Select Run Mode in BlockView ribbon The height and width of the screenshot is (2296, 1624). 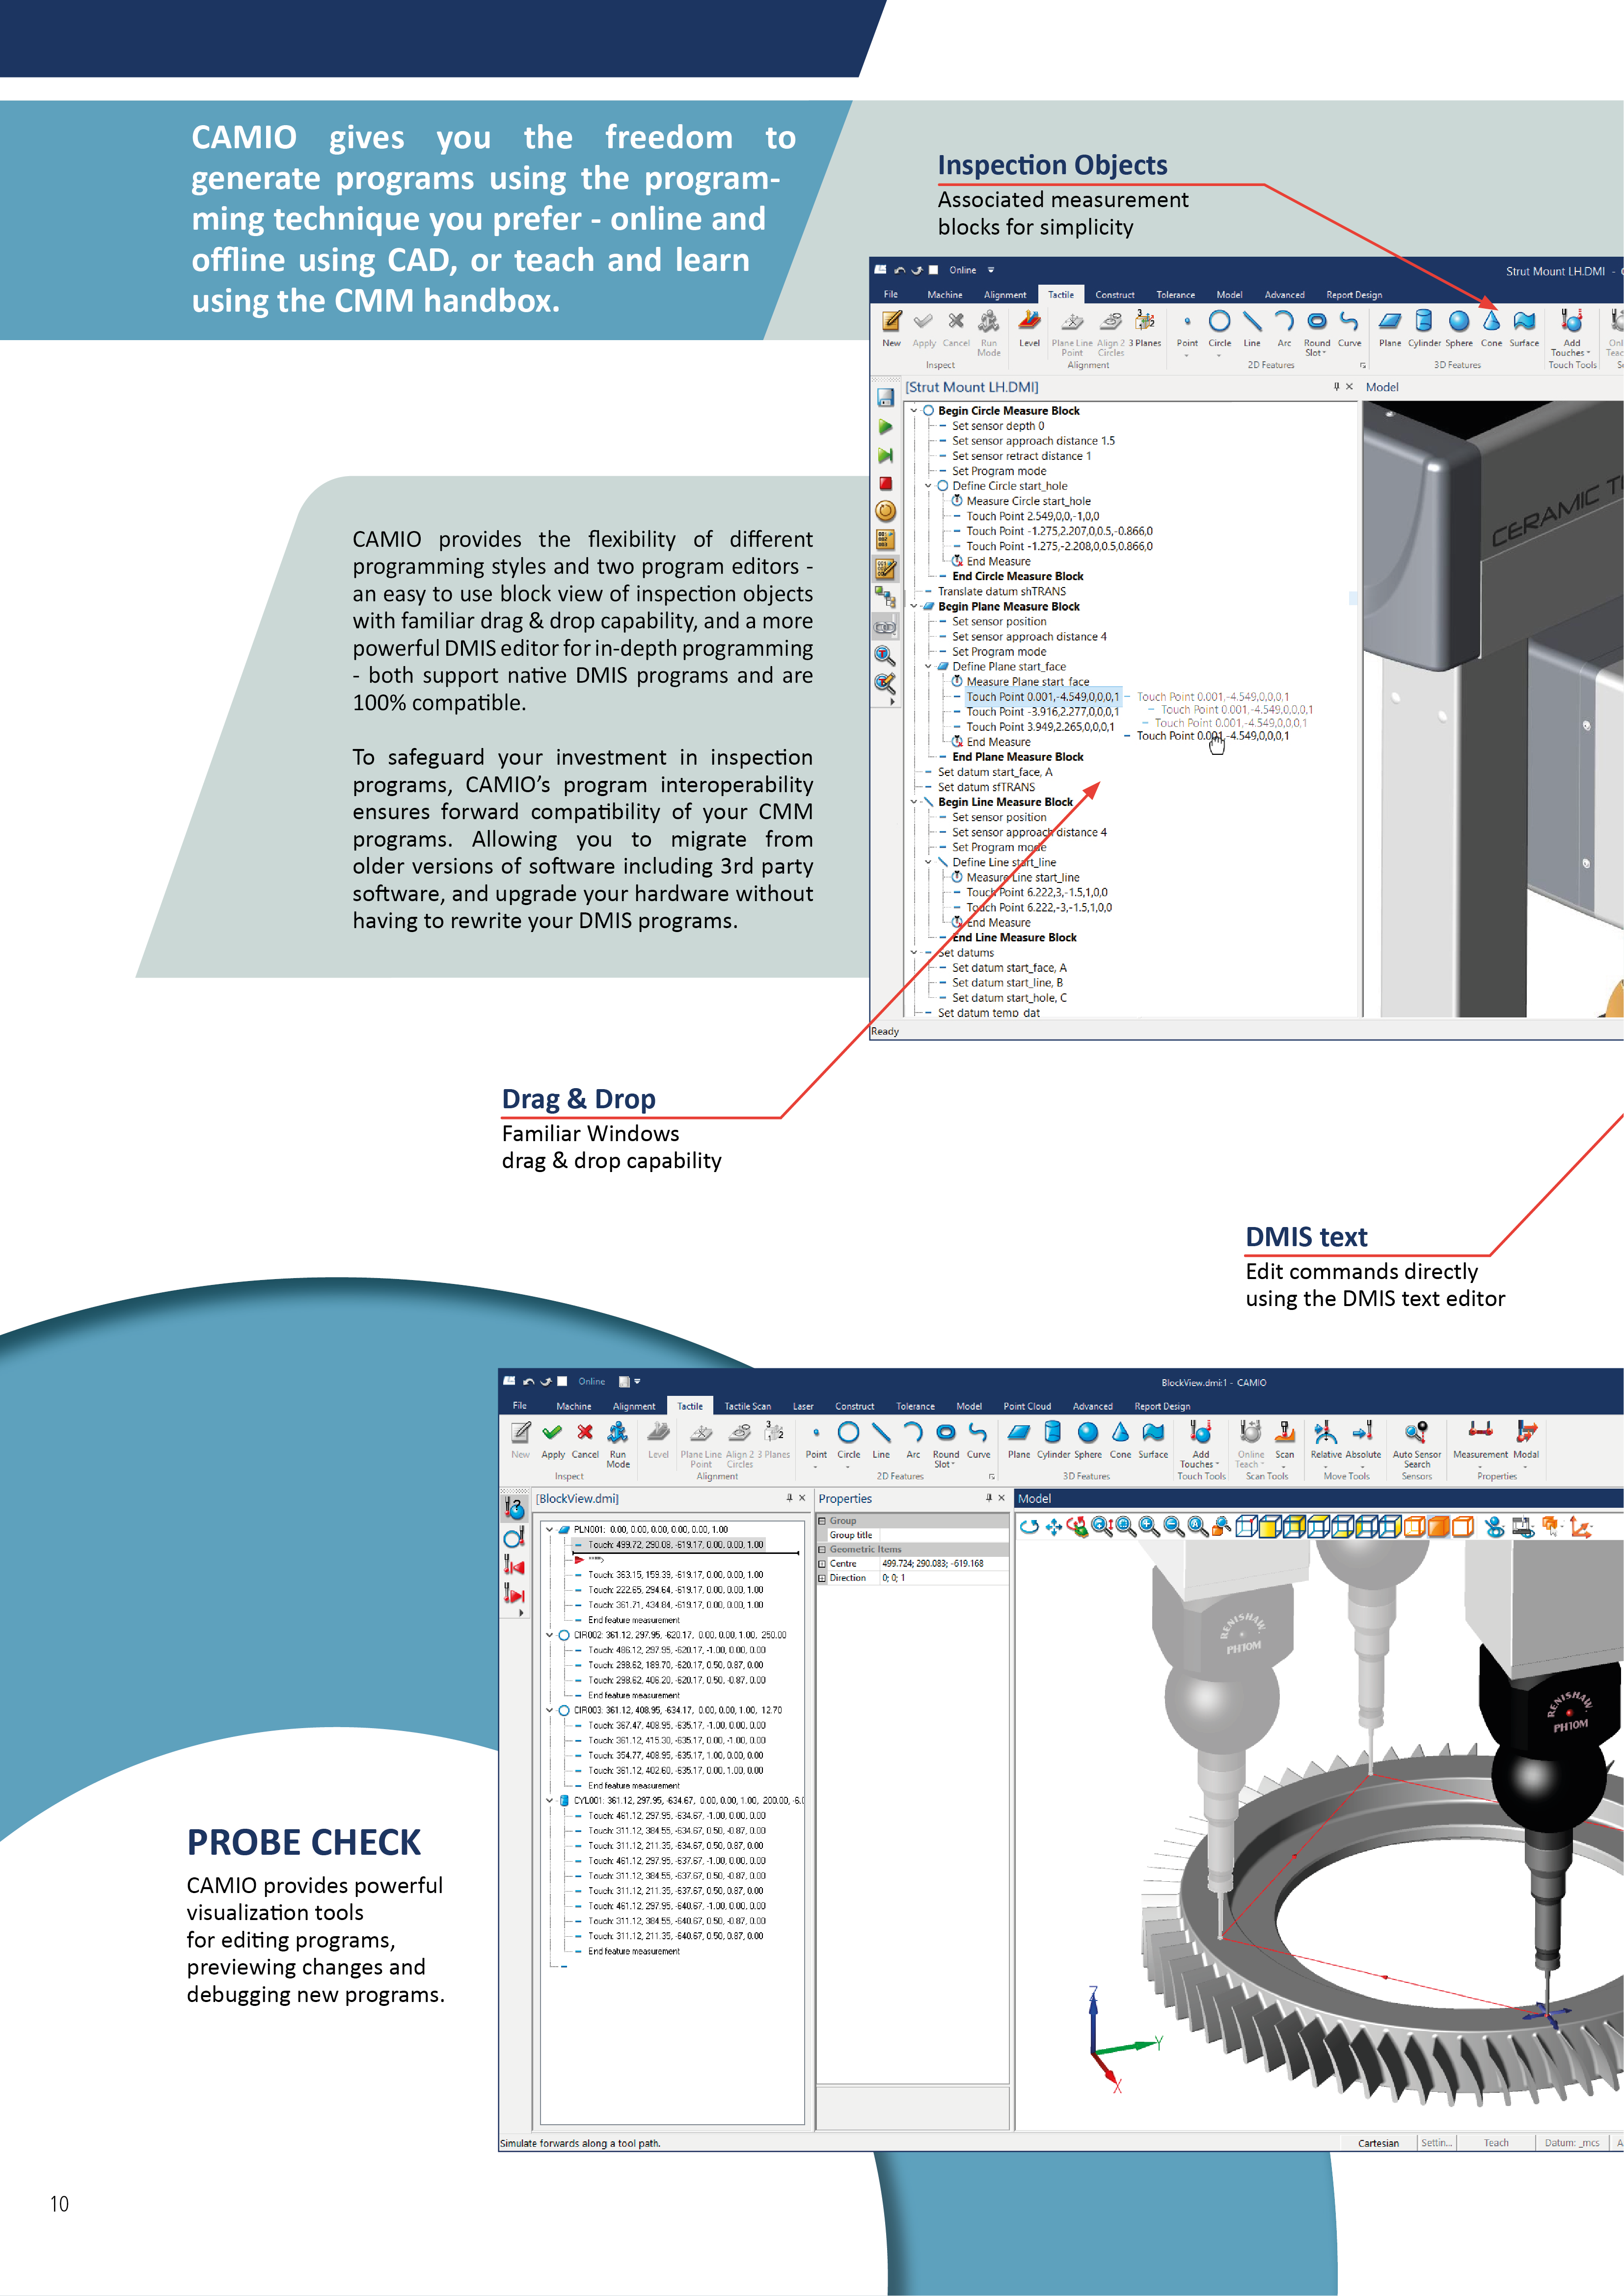tap(618, 1444)
